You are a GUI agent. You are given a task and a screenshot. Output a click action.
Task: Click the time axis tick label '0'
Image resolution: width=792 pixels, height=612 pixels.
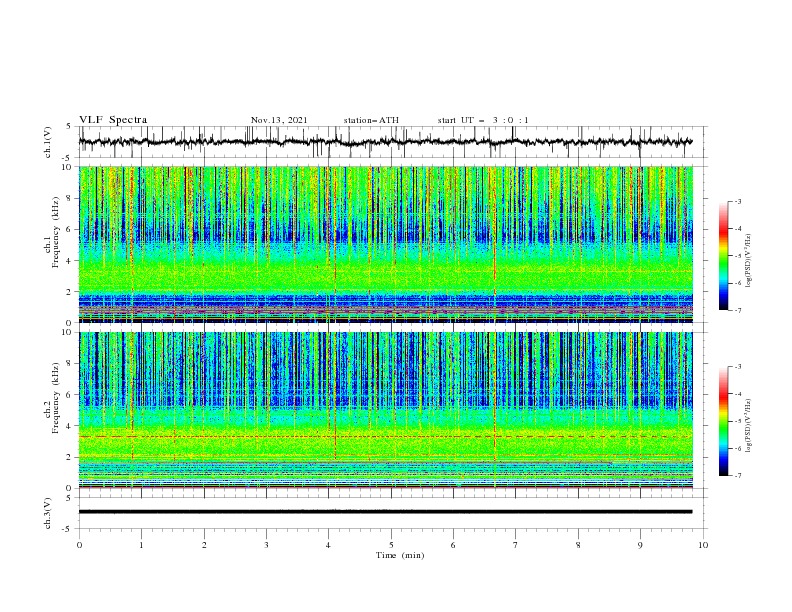tap(79, 545)
